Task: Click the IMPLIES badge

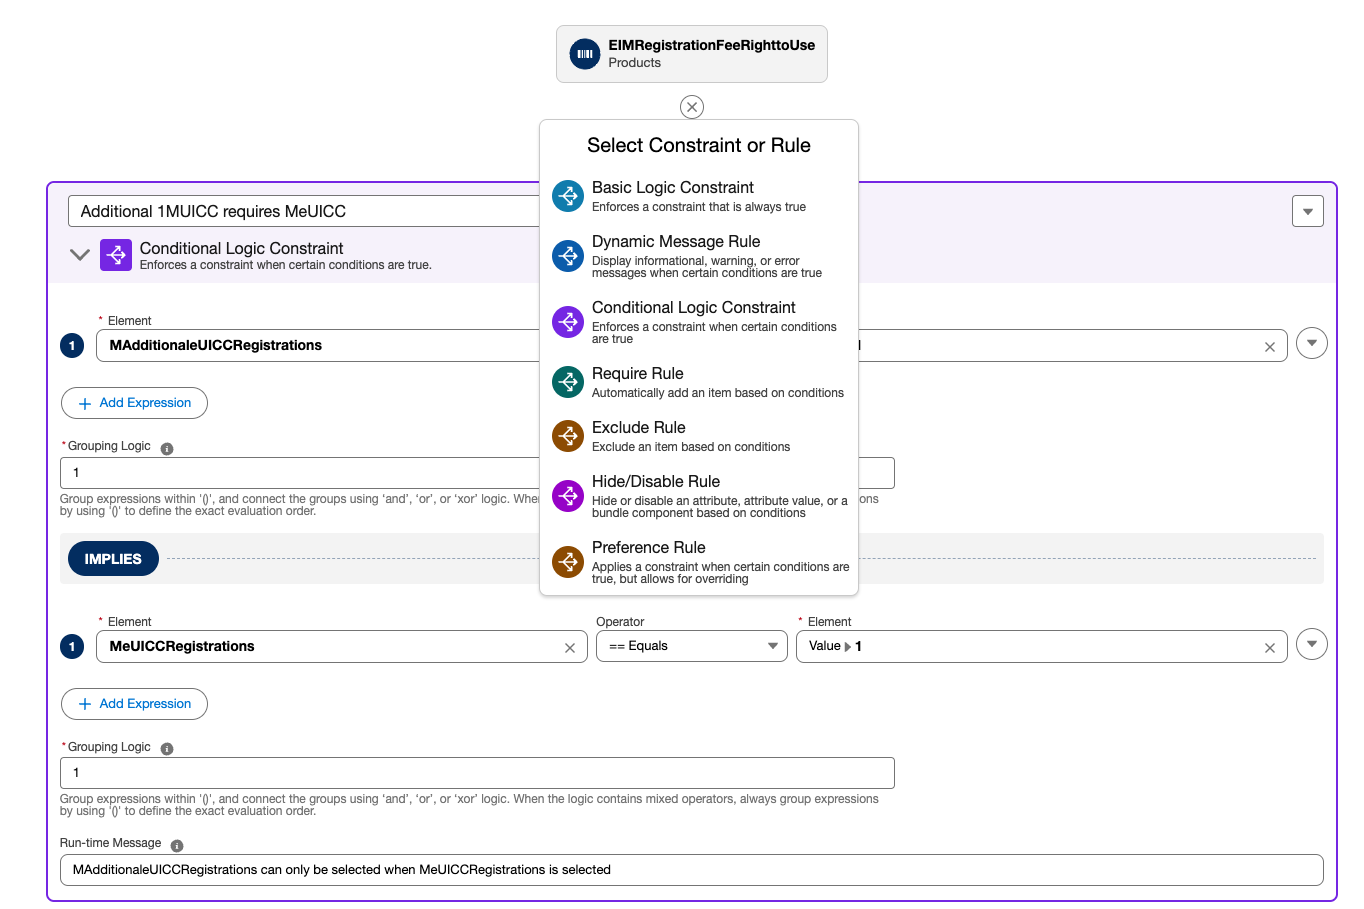Action: (113, 558)
